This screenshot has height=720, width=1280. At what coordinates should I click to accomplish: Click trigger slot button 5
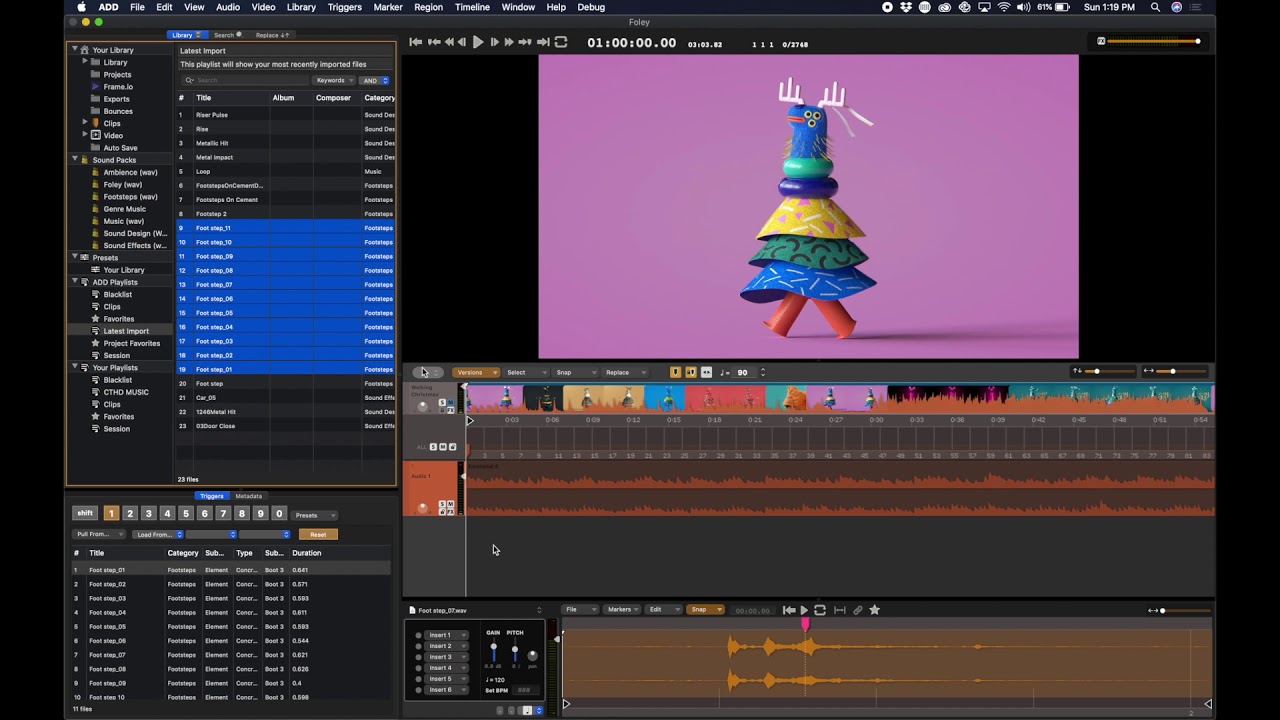click(x=185, y=513)
